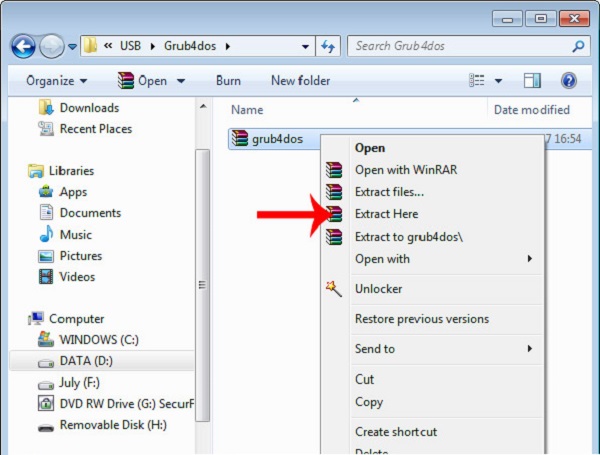Select the grub4dos archive file
The width and height of the screenshot is (600, 455).
click(267, 139)
